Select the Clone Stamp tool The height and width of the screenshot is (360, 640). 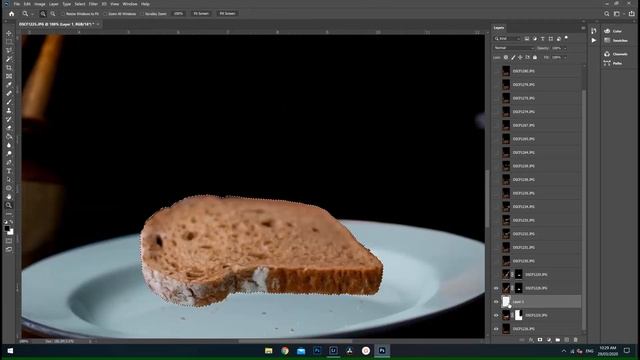(x=9, y=111)
